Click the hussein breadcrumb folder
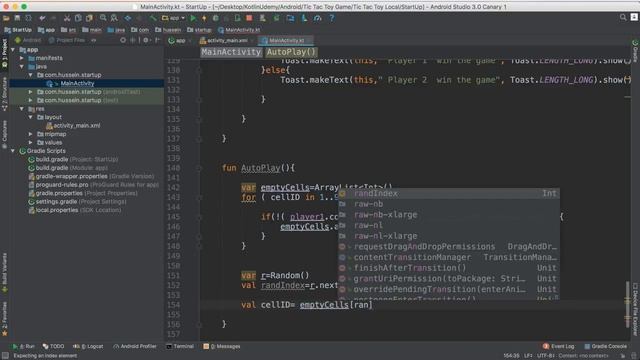 pyautogui.click(x=168, y=30)
